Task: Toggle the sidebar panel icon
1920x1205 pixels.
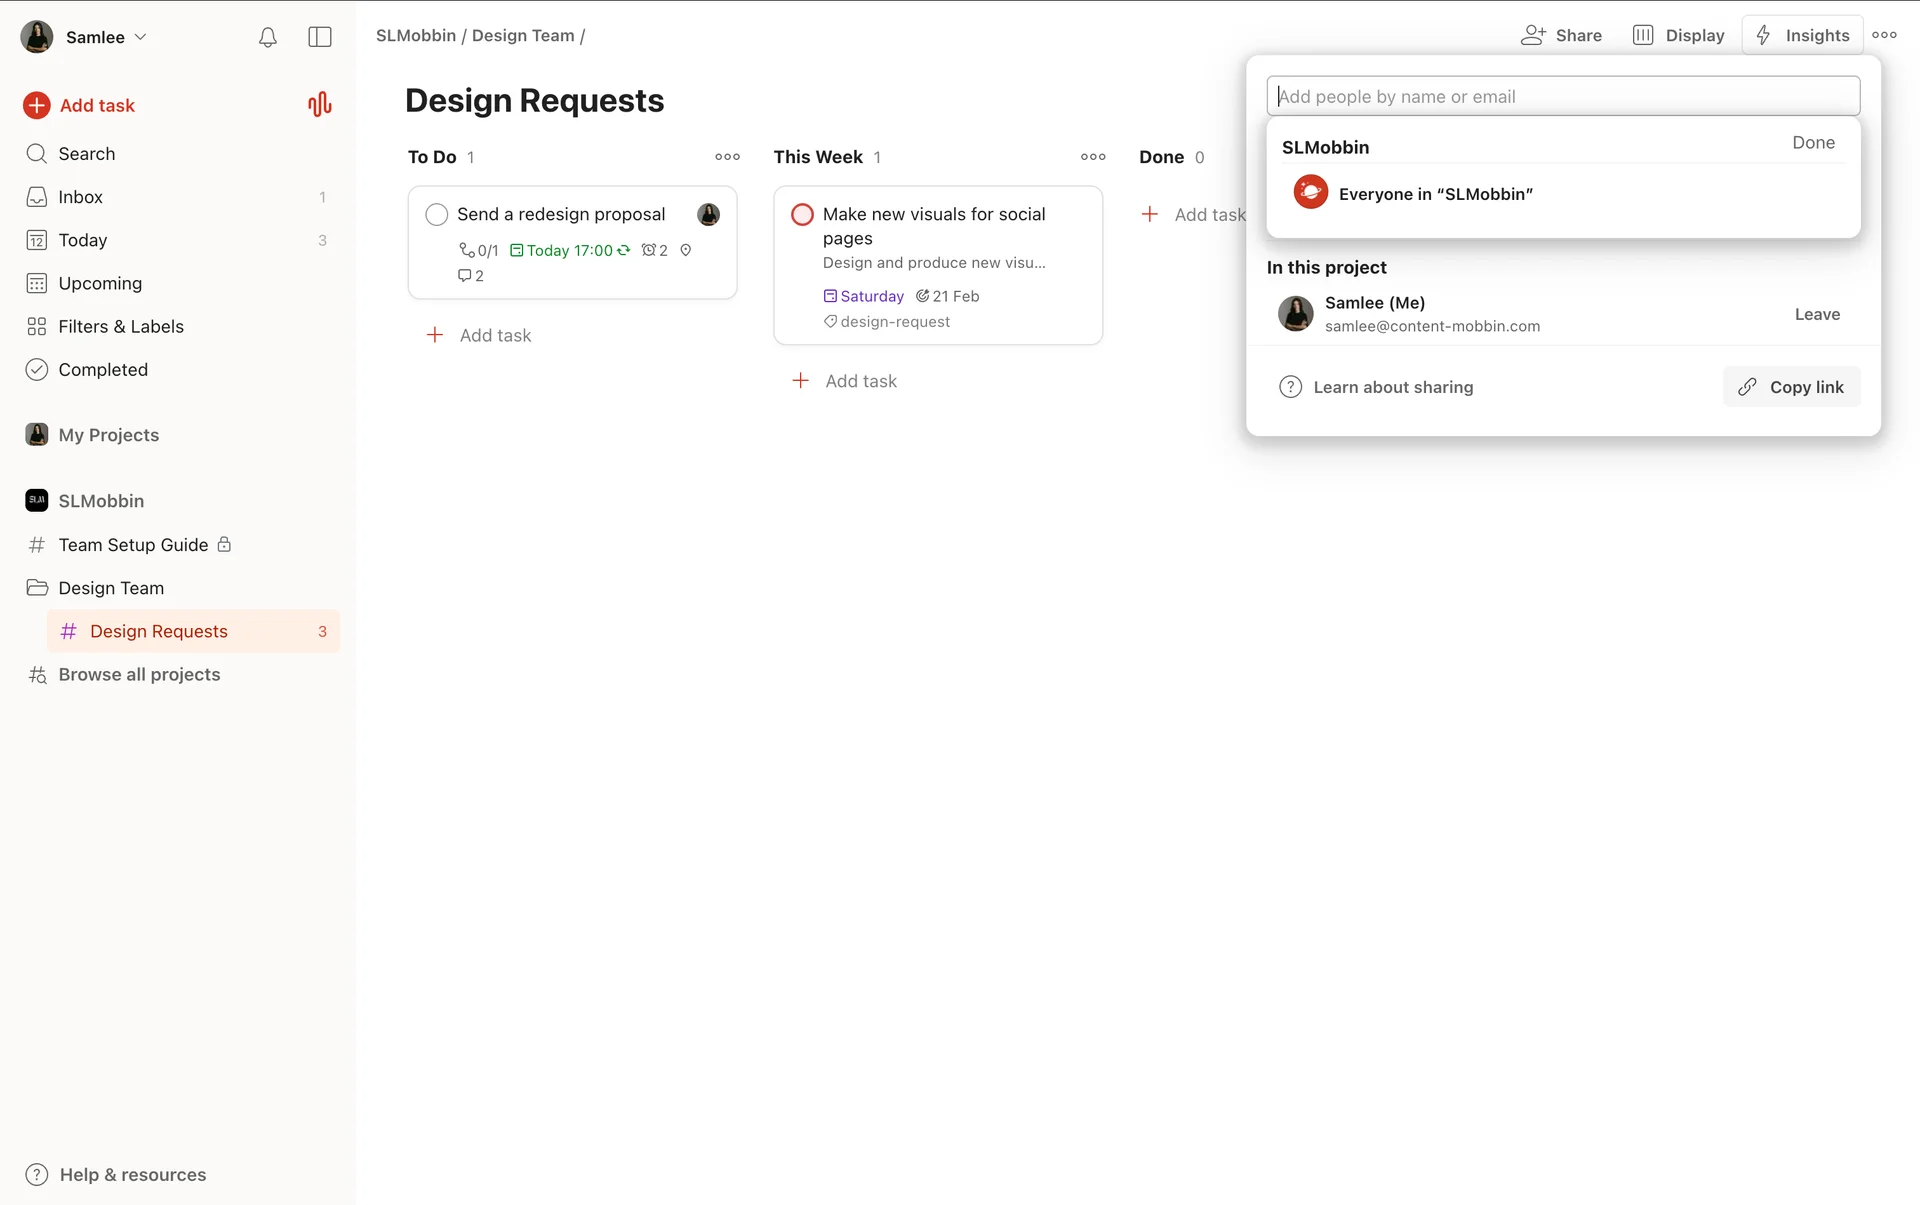Action: [x=320, y=37]
